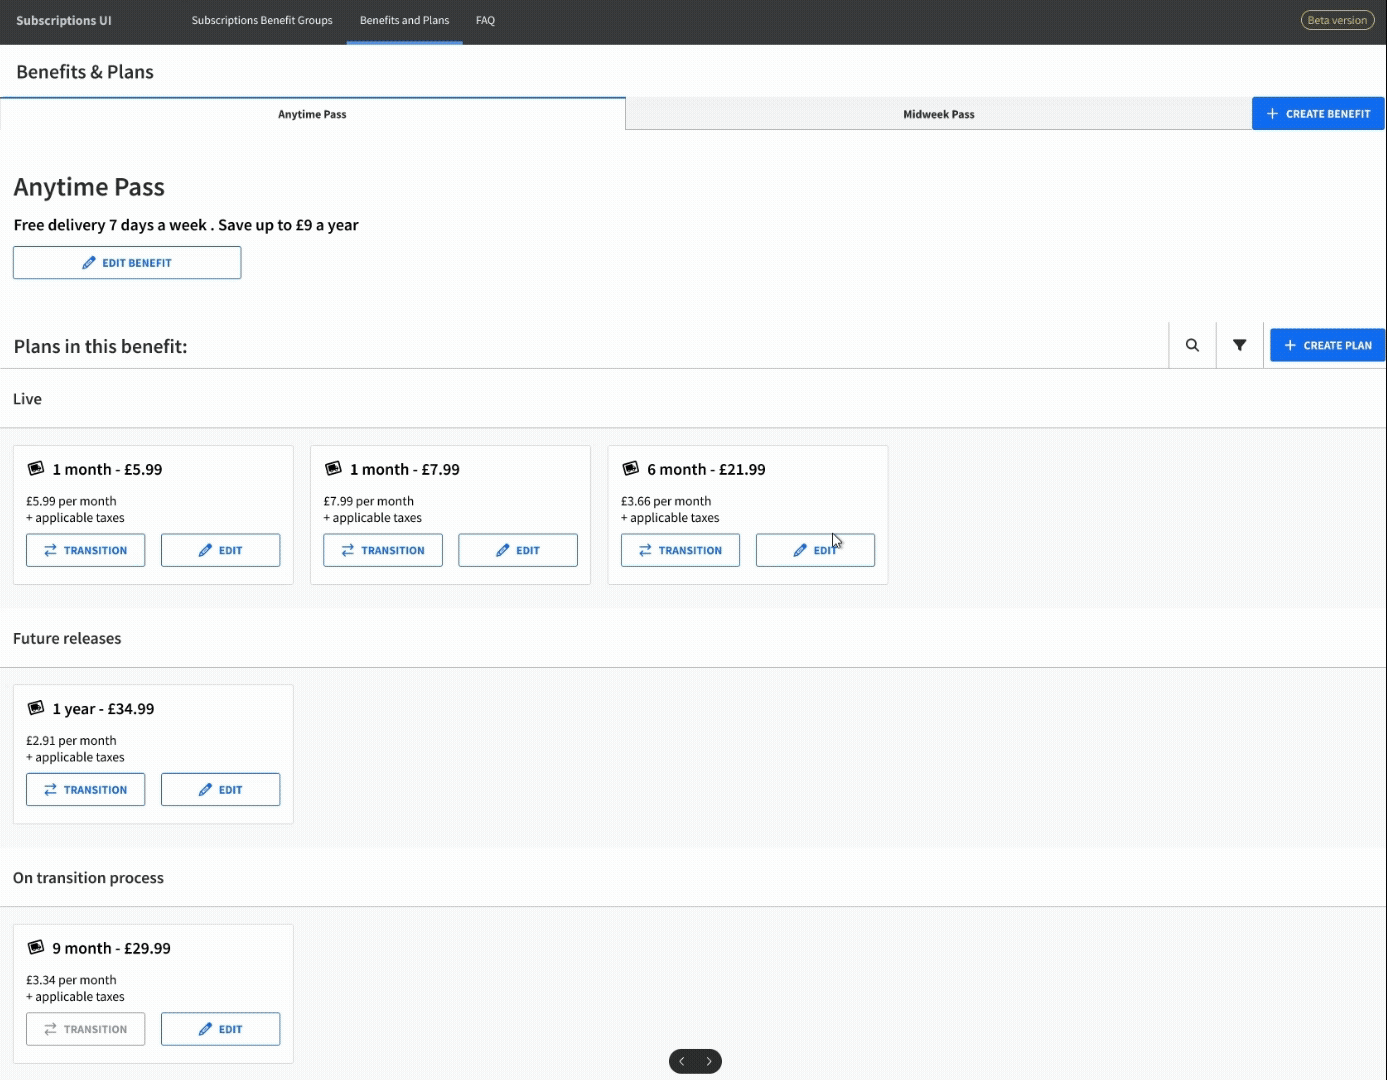Transition the 1 month - £7.99 plan
The image size is (1387, 1080).
click(x=383, y=550)
